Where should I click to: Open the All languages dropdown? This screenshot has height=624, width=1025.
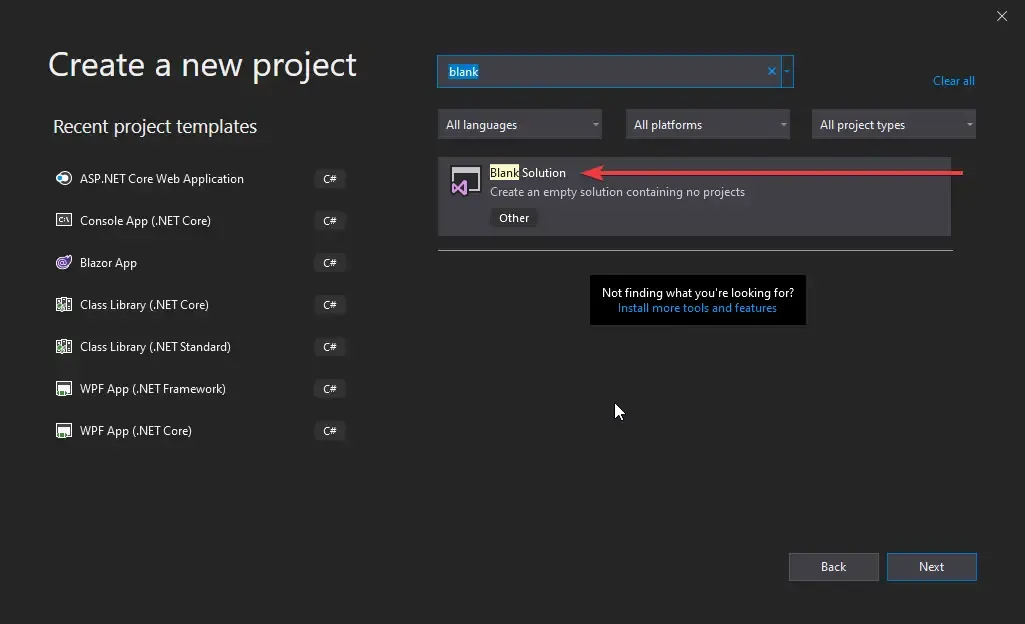point(519,124)
